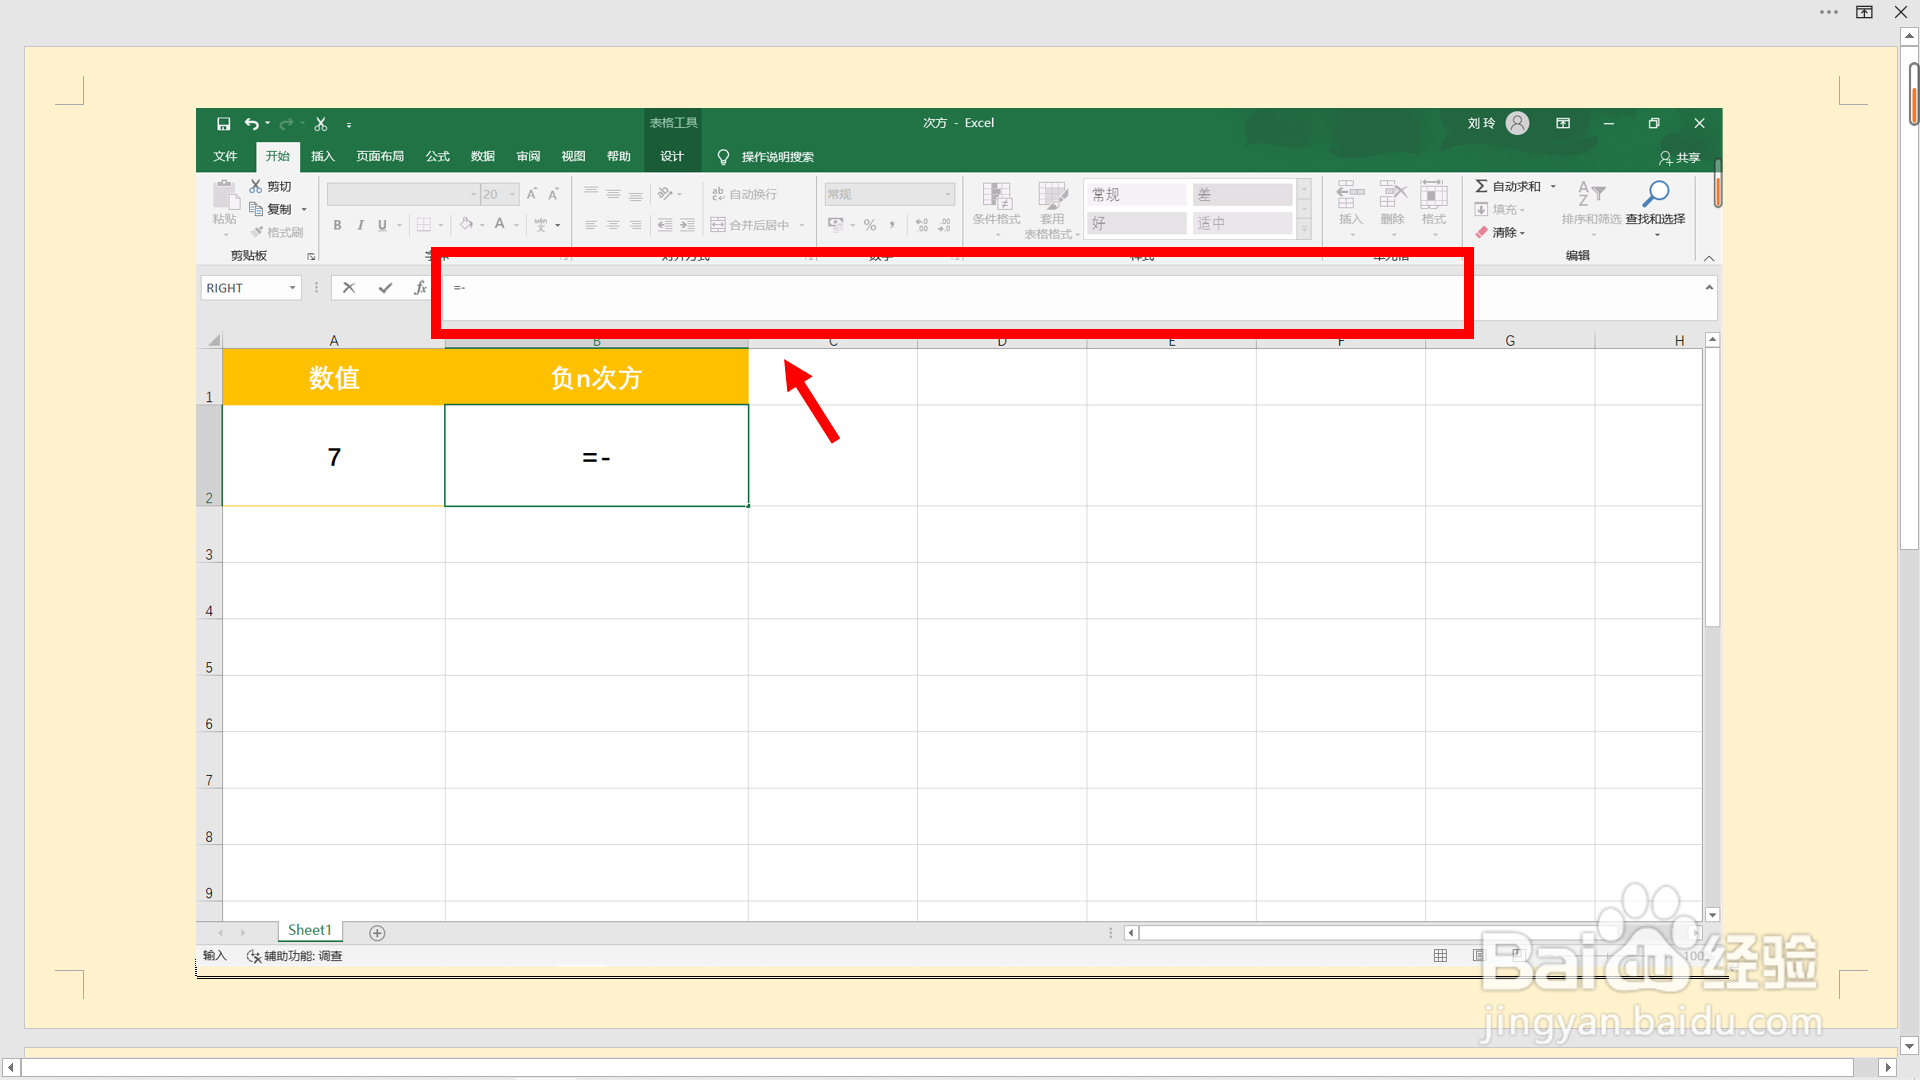Open Find and Select magnifier icon
1928x1088 pixels.
tap(1655, 194)
